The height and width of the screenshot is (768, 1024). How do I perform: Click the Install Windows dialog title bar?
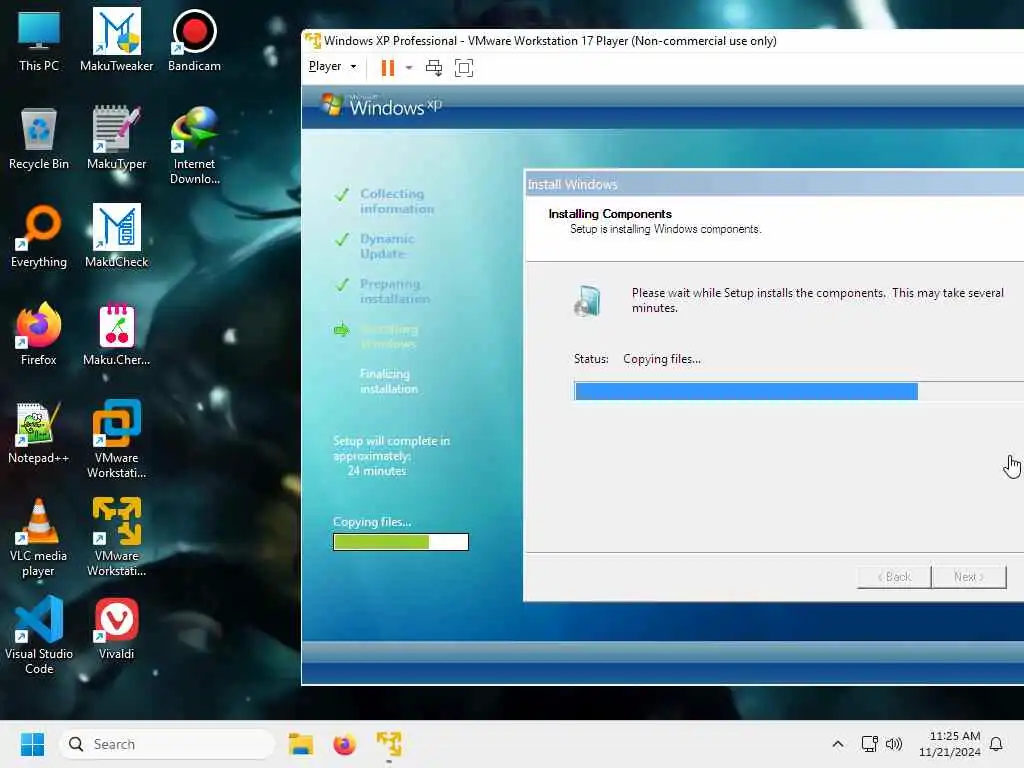coord(775,184)
